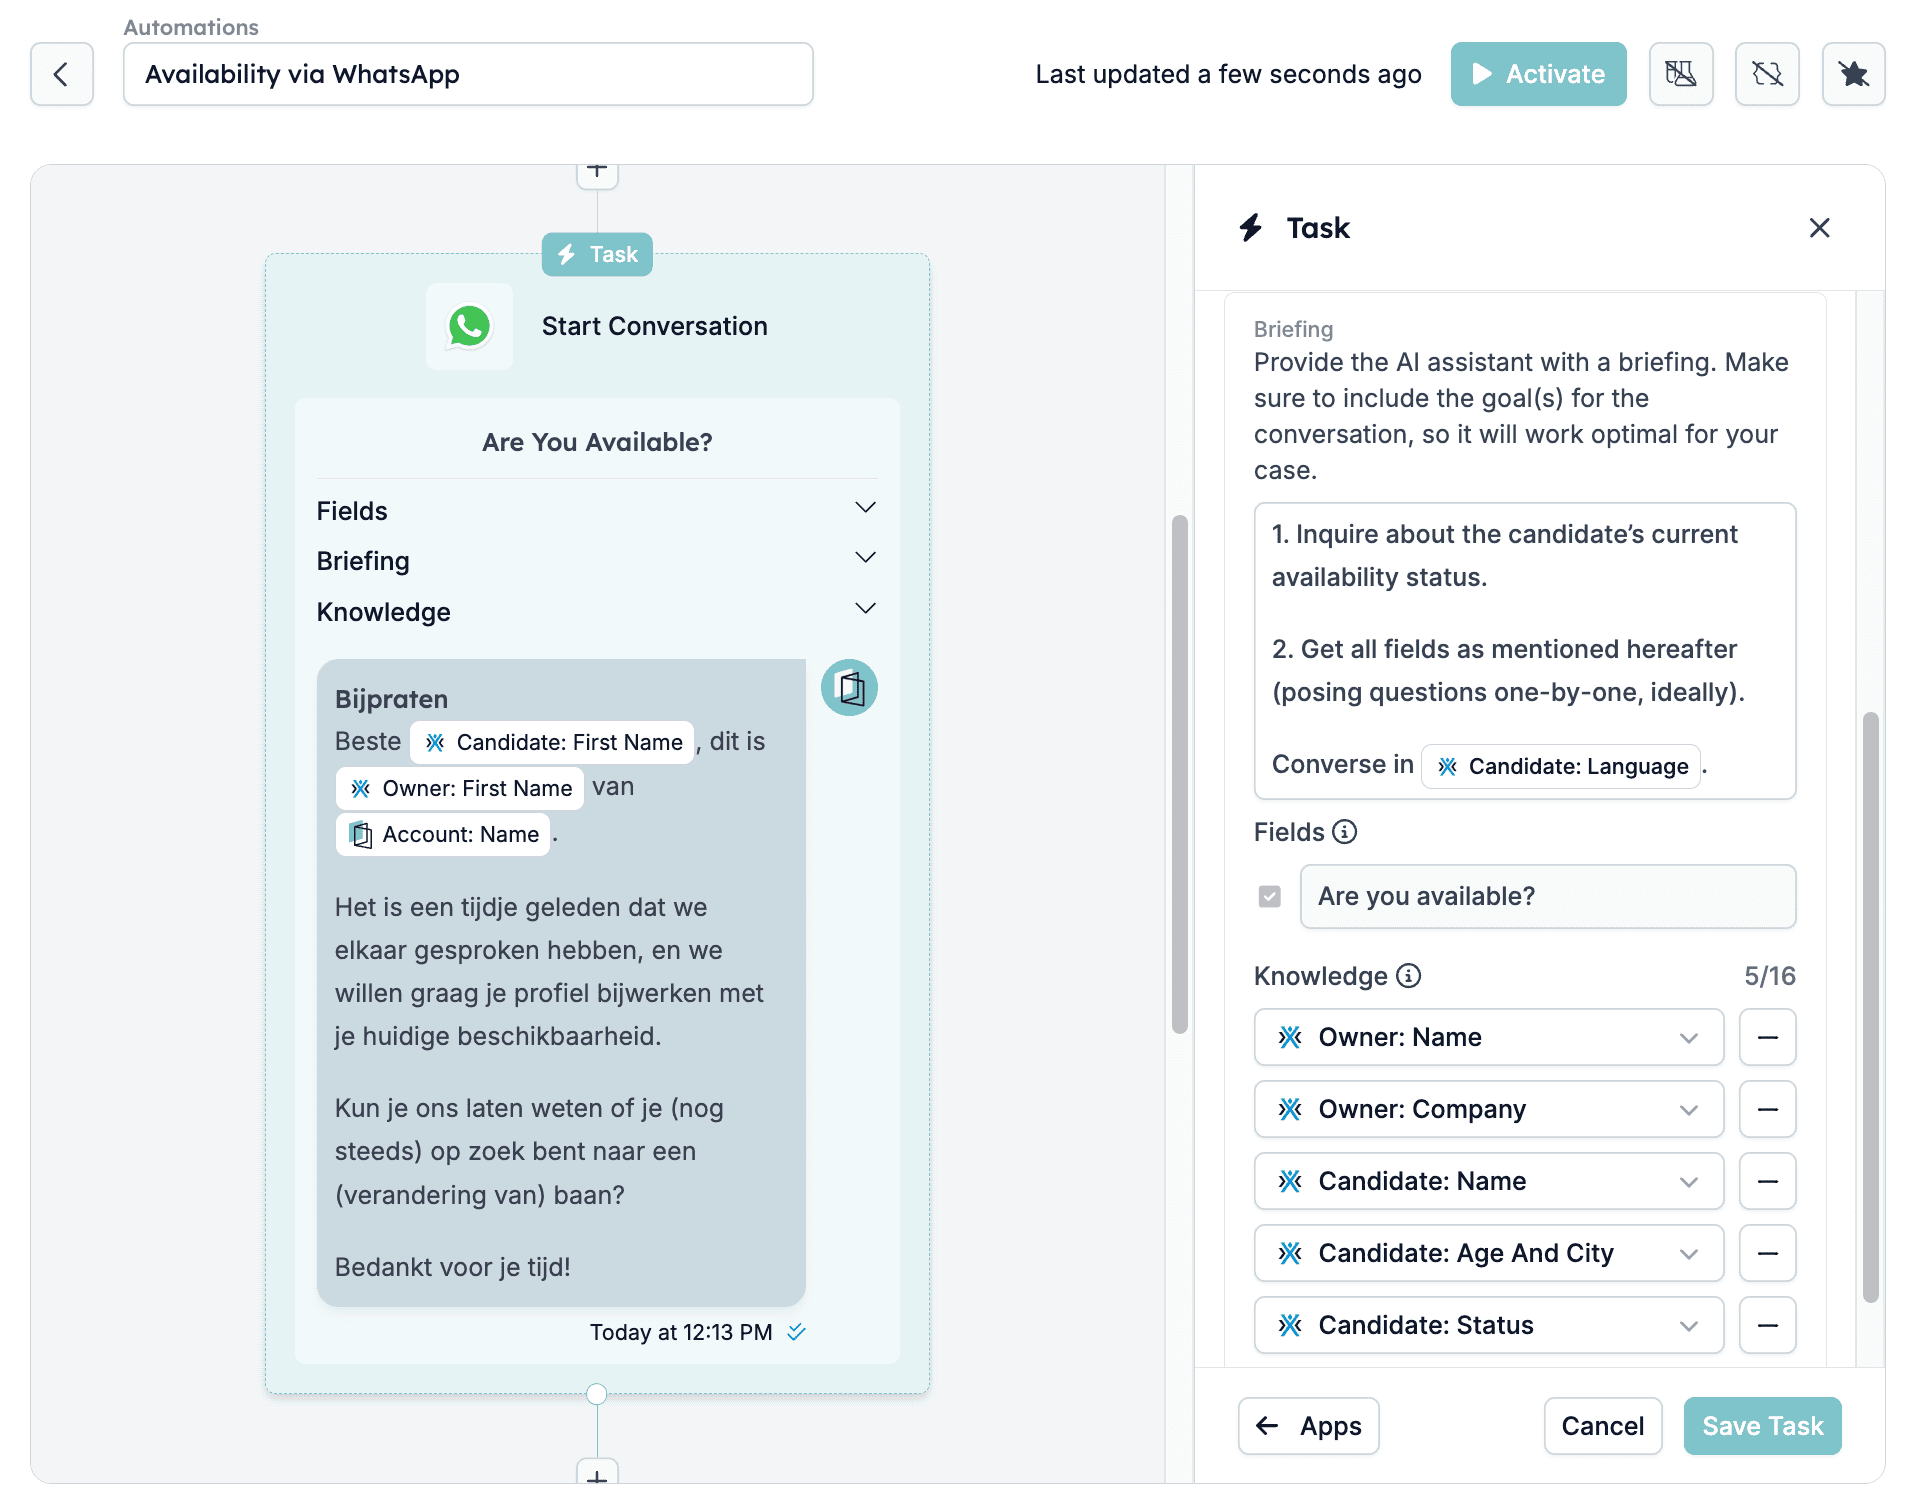Click the Bijpraten message title
1909x1511 pixels.
391,699
